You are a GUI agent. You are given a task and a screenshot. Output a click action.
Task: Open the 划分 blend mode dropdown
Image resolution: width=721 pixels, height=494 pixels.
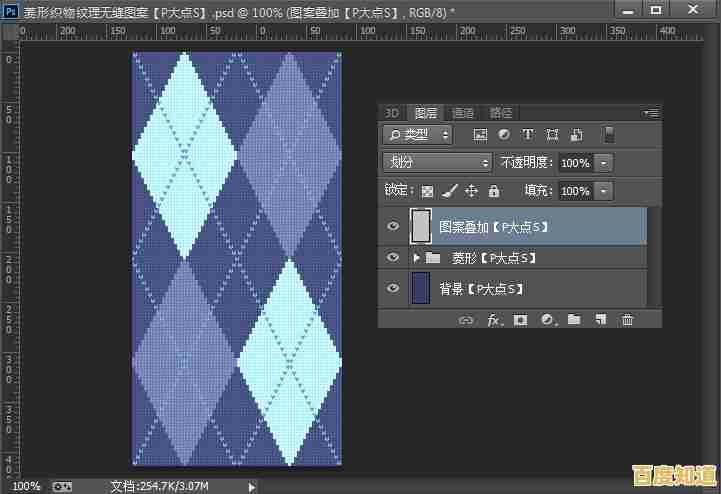point(438,162)
